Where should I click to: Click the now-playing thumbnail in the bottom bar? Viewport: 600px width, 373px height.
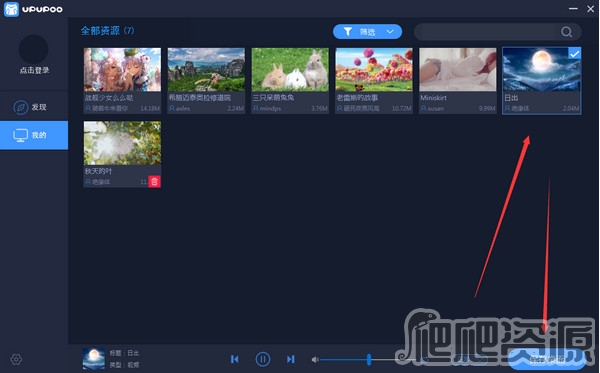click(x=94, y=359)
